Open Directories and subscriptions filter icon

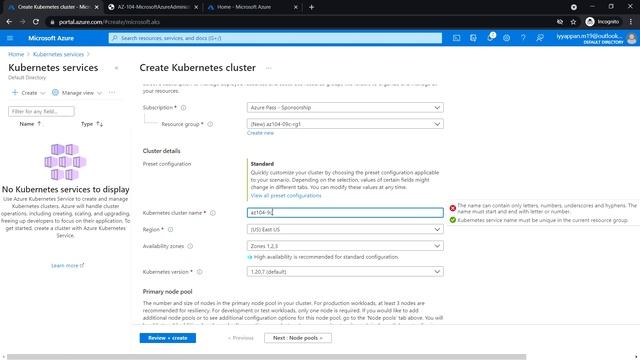pos(473,38)
